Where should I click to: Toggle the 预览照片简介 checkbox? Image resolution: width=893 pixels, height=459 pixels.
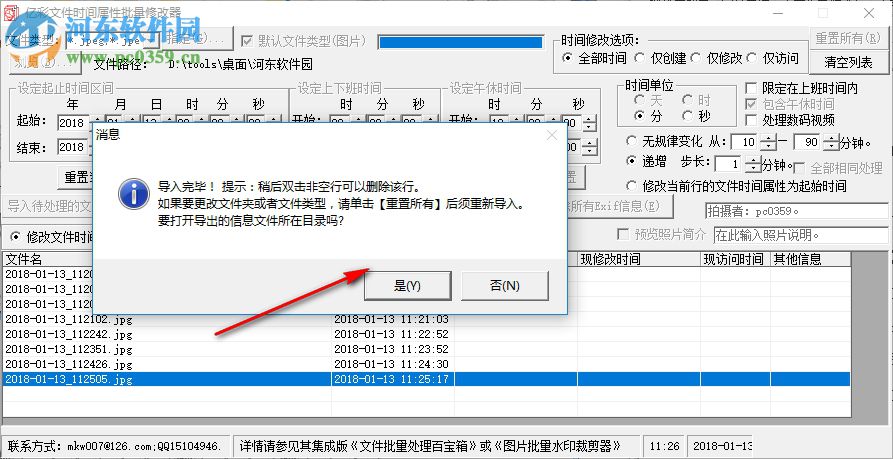662,235
